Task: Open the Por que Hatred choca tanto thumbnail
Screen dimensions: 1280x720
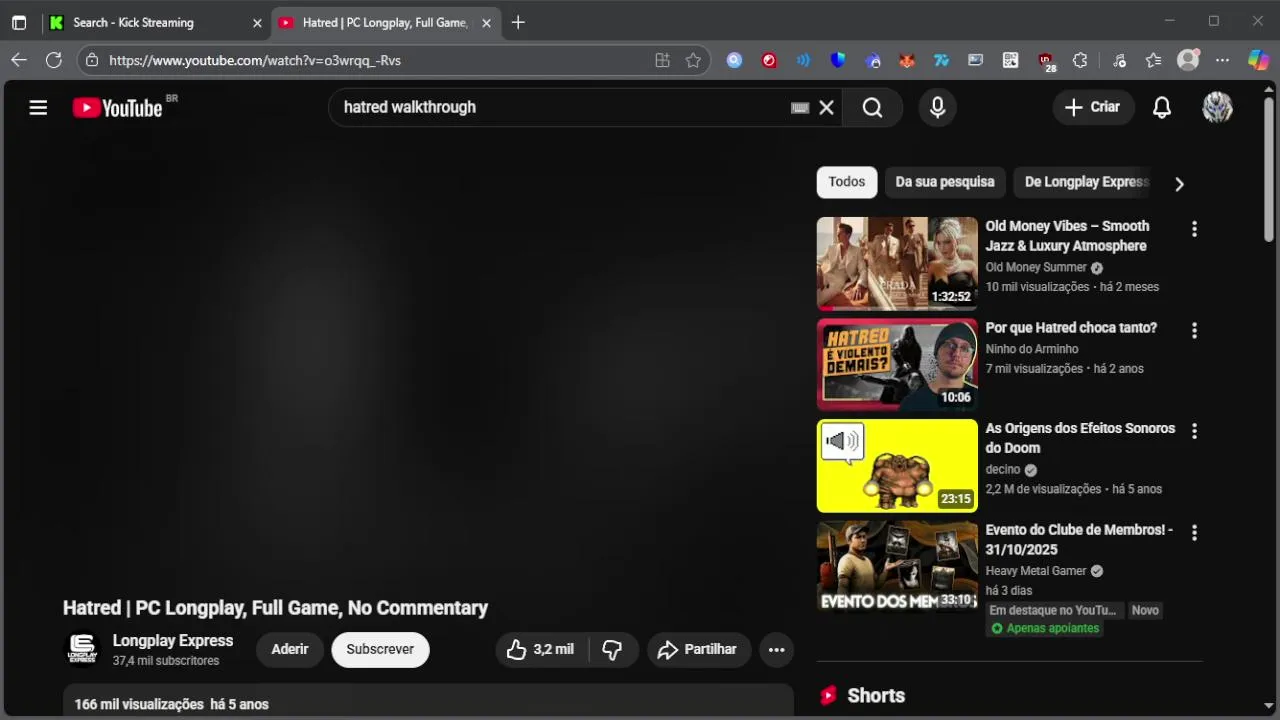Action: [897, 364]
